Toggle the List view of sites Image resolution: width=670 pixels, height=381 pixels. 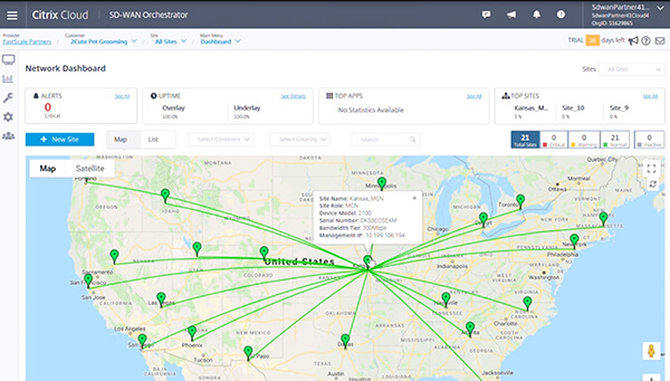(x=153, y=139)
